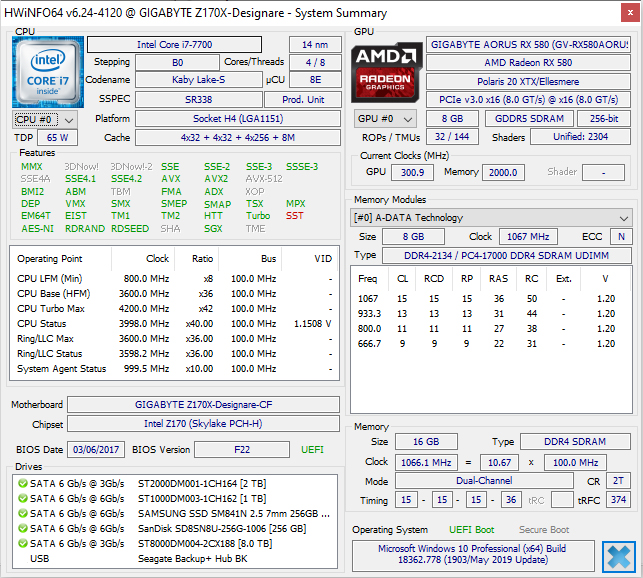
Task: Click the red SST feature label
Action: 294,216
